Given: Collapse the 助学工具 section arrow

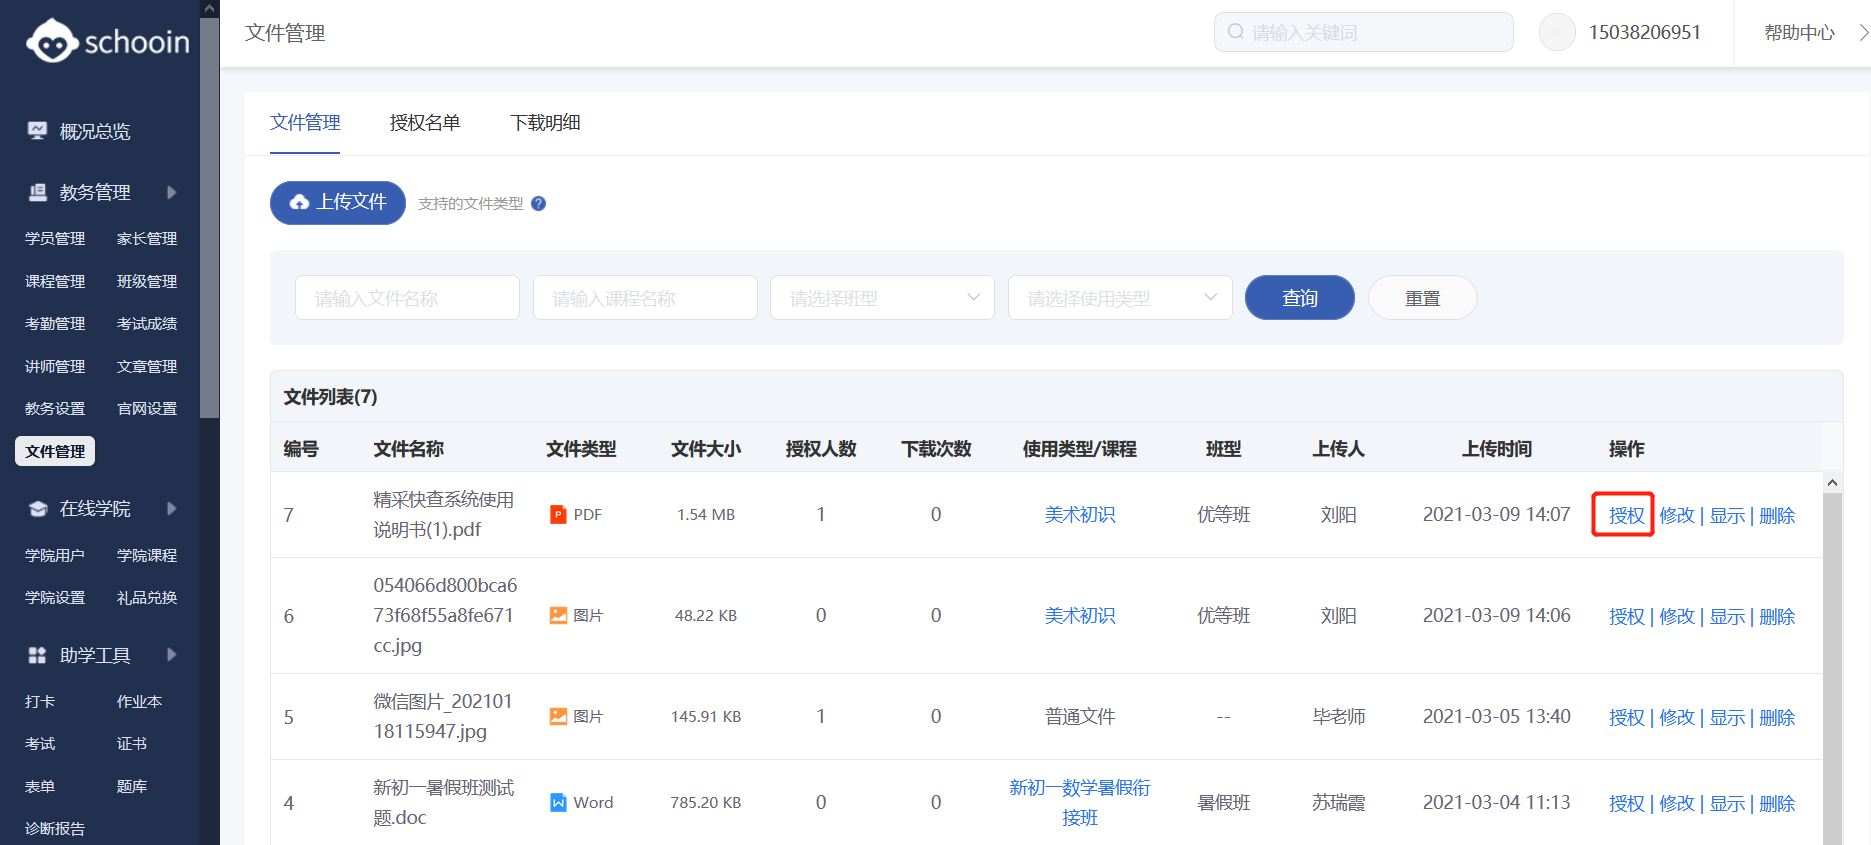Looking at the screenshot, I should (x=172, y=655).
